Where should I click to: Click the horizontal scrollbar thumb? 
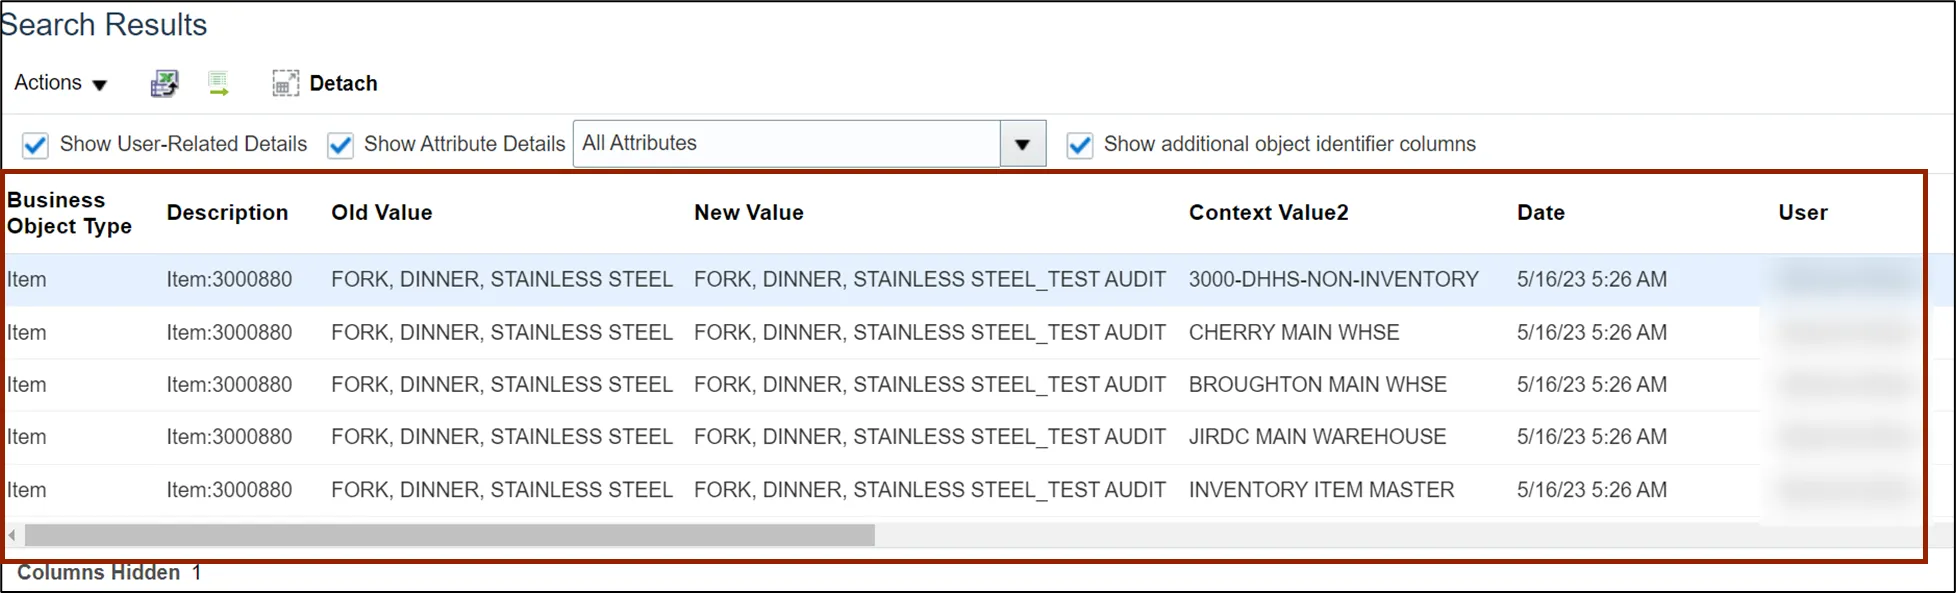point(450,536)
